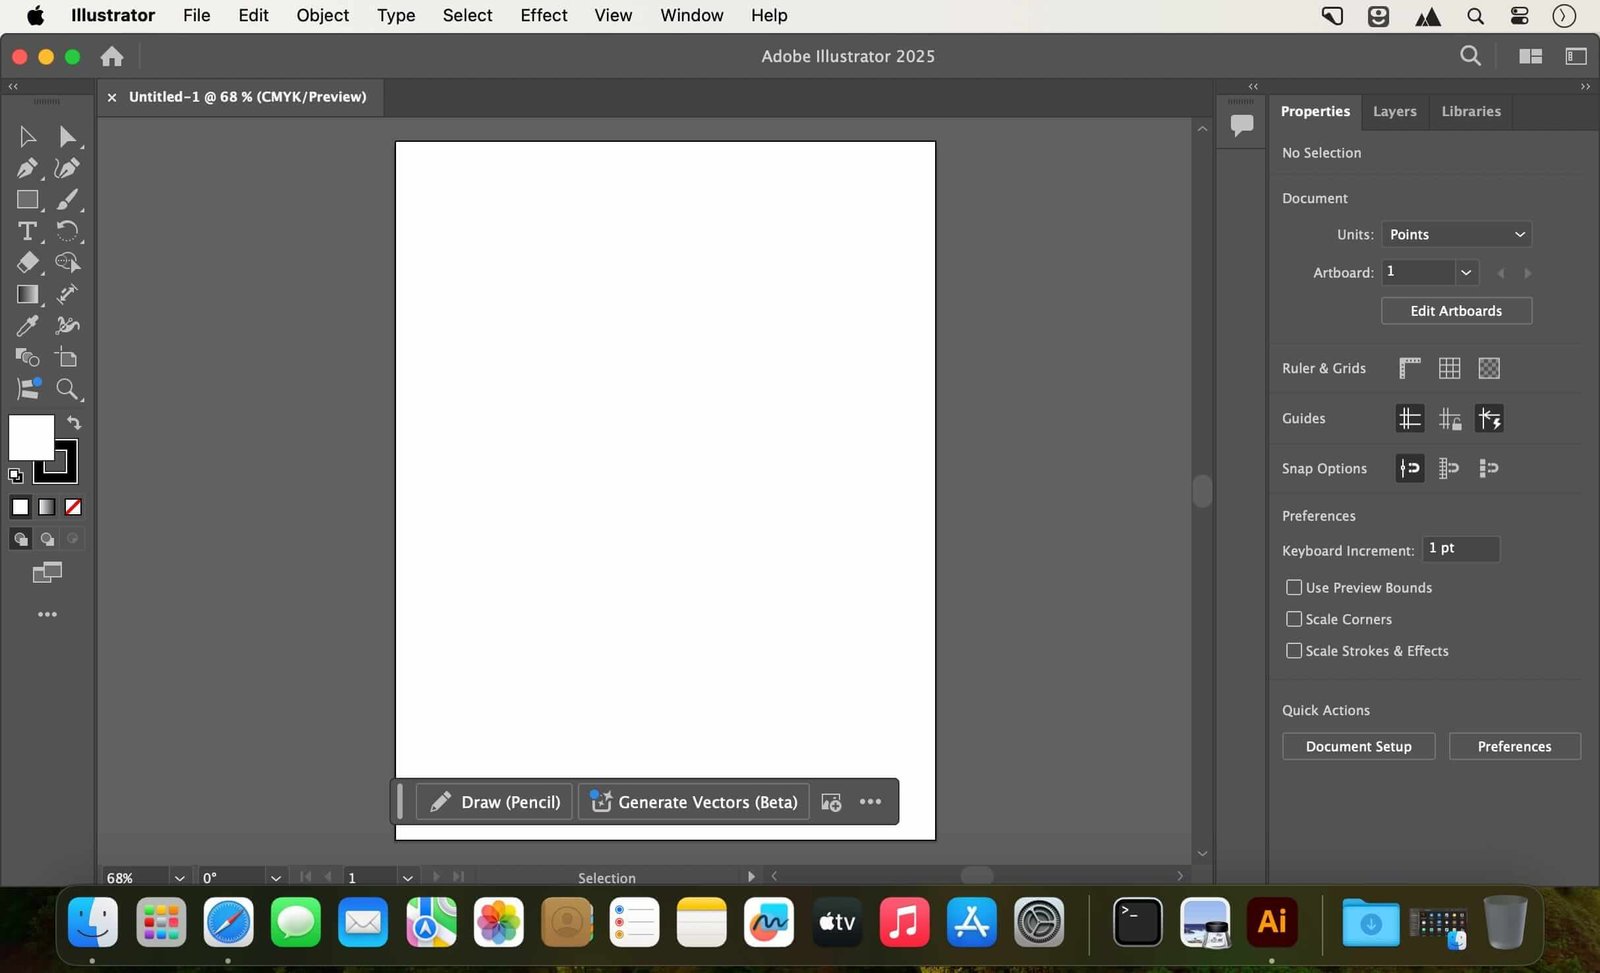
Task: Open Document Setup
Action: coord(1358,746)
